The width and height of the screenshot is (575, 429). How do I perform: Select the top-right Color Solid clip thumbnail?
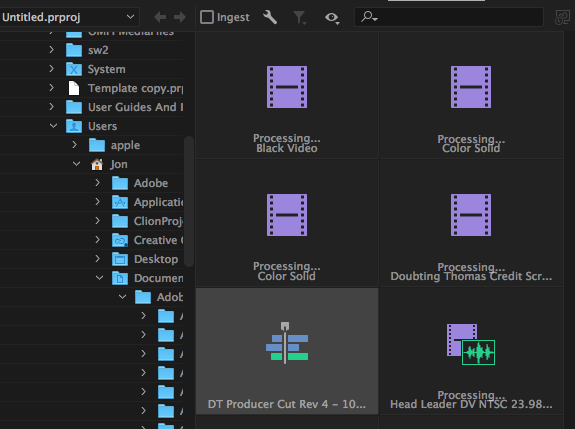[x=471, y=87]
